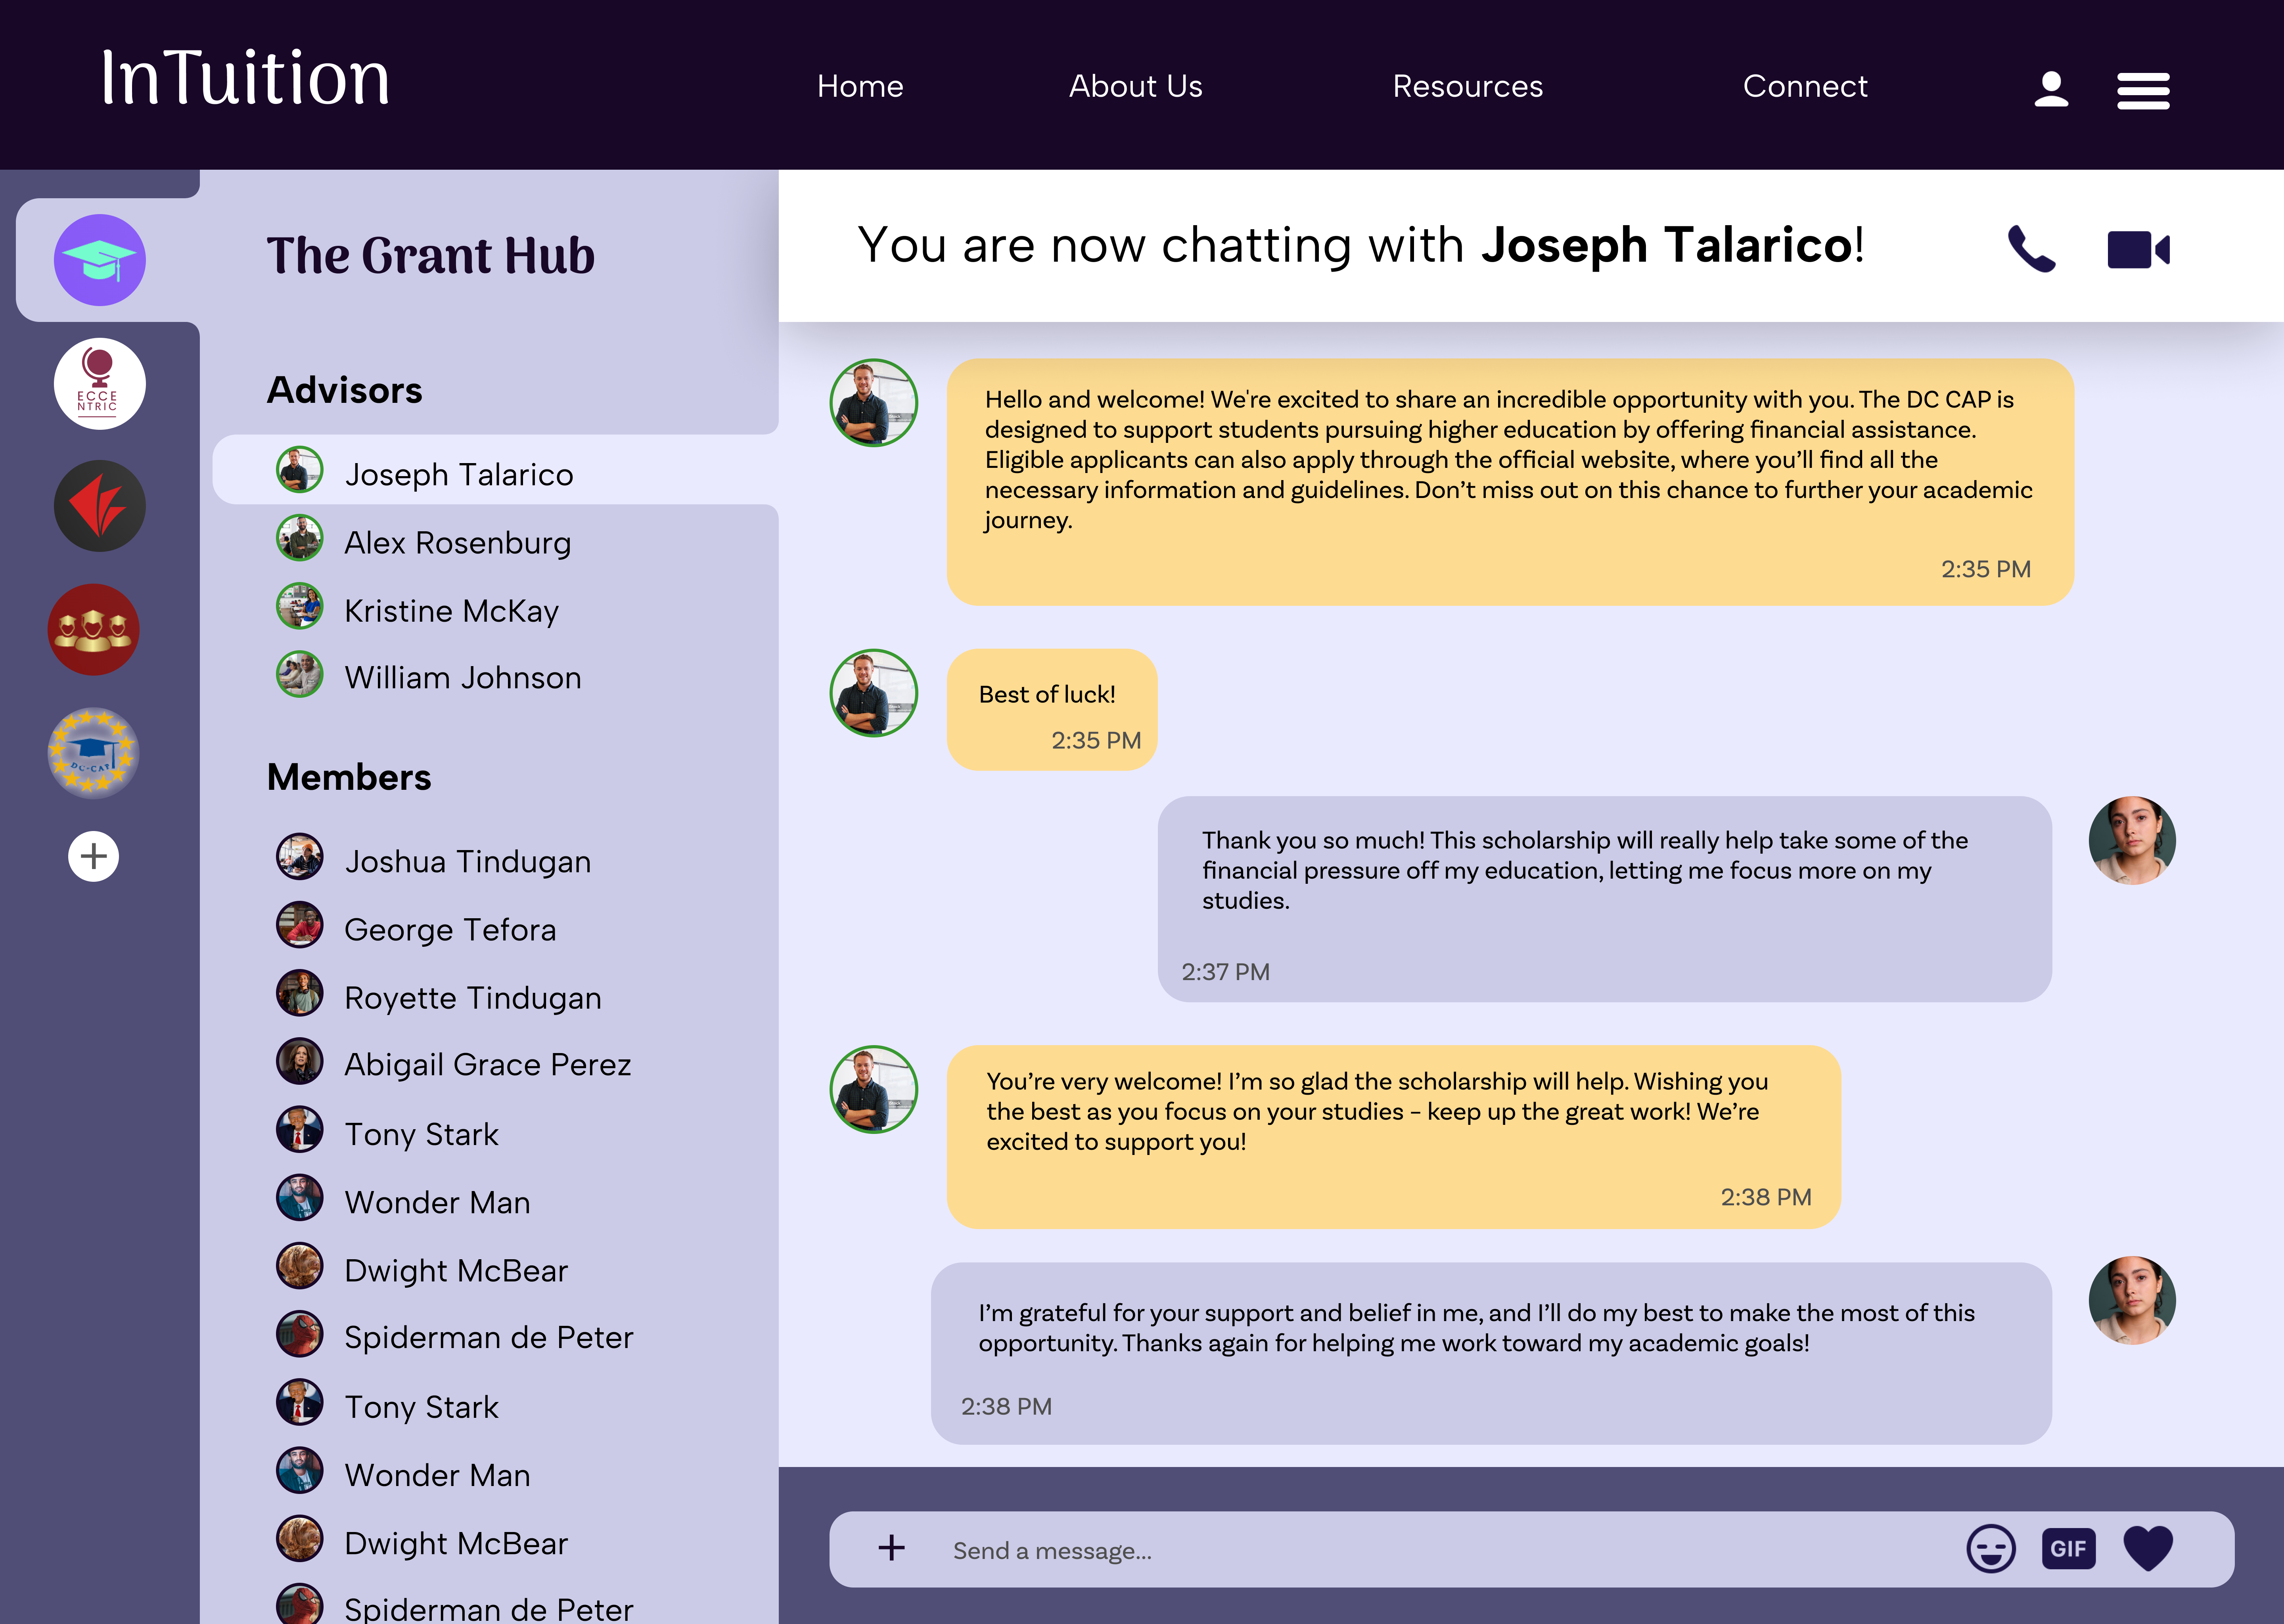Click the 'Best of luck!' message bubble
2284x1624 pixels.
(x=1052, y=710)
